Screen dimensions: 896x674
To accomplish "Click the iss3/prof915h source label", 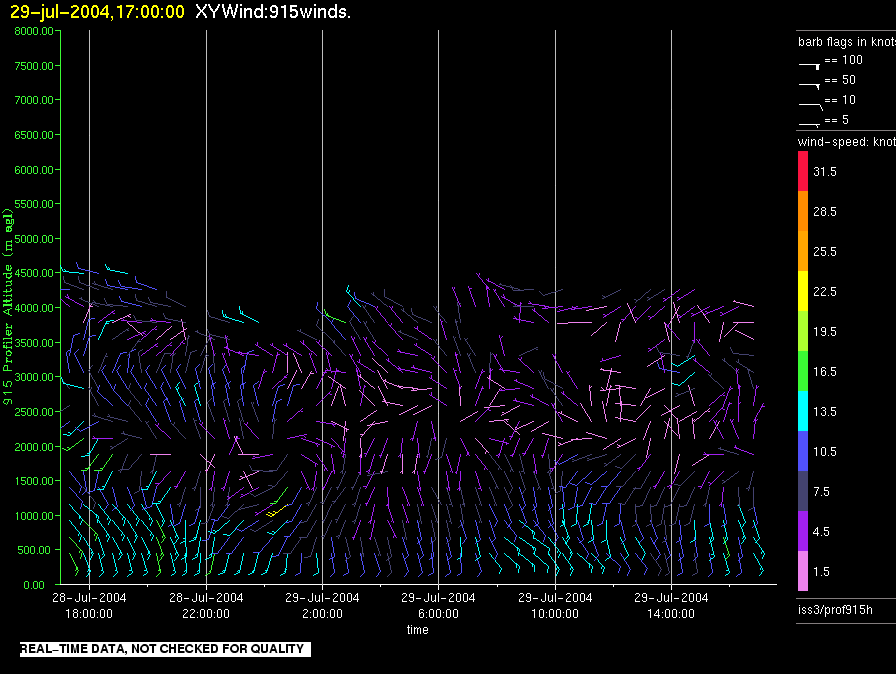I will point(835,610).
